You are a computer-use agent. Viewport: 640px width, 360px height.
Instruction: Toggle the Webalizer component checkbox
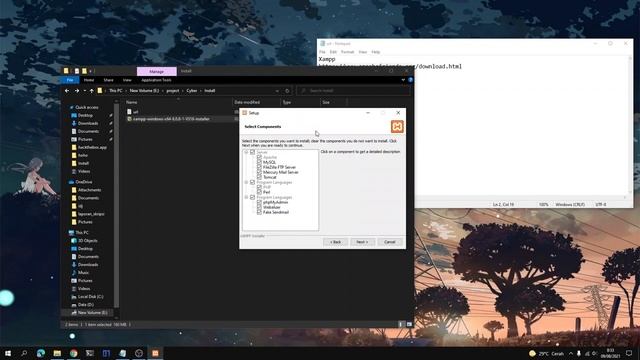tap(259, 207)
